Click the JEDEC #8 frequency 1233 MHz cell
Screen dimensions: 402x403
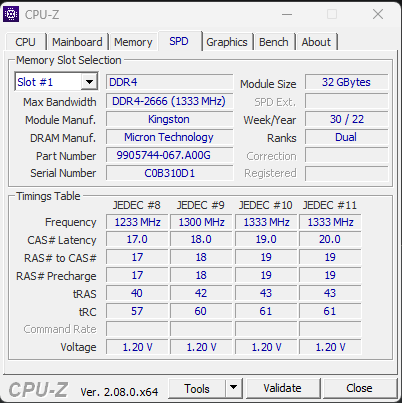(x=137, y=222)
